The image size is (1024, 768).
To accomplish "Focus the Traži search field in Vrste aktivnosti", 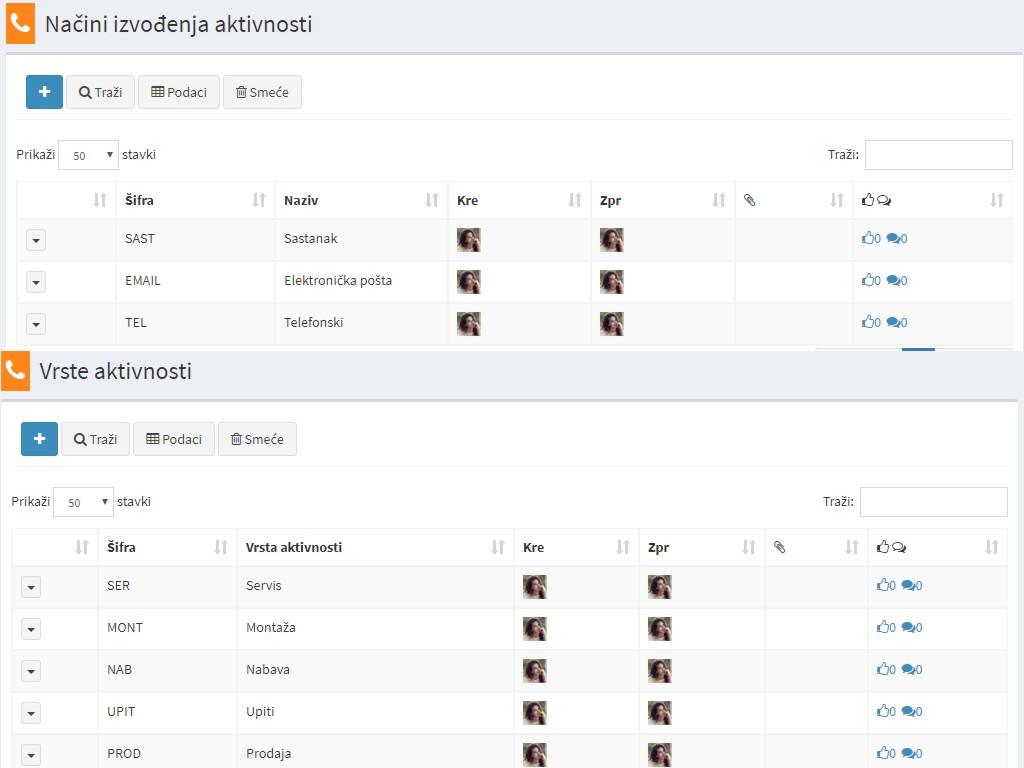I will pos(933,502).
